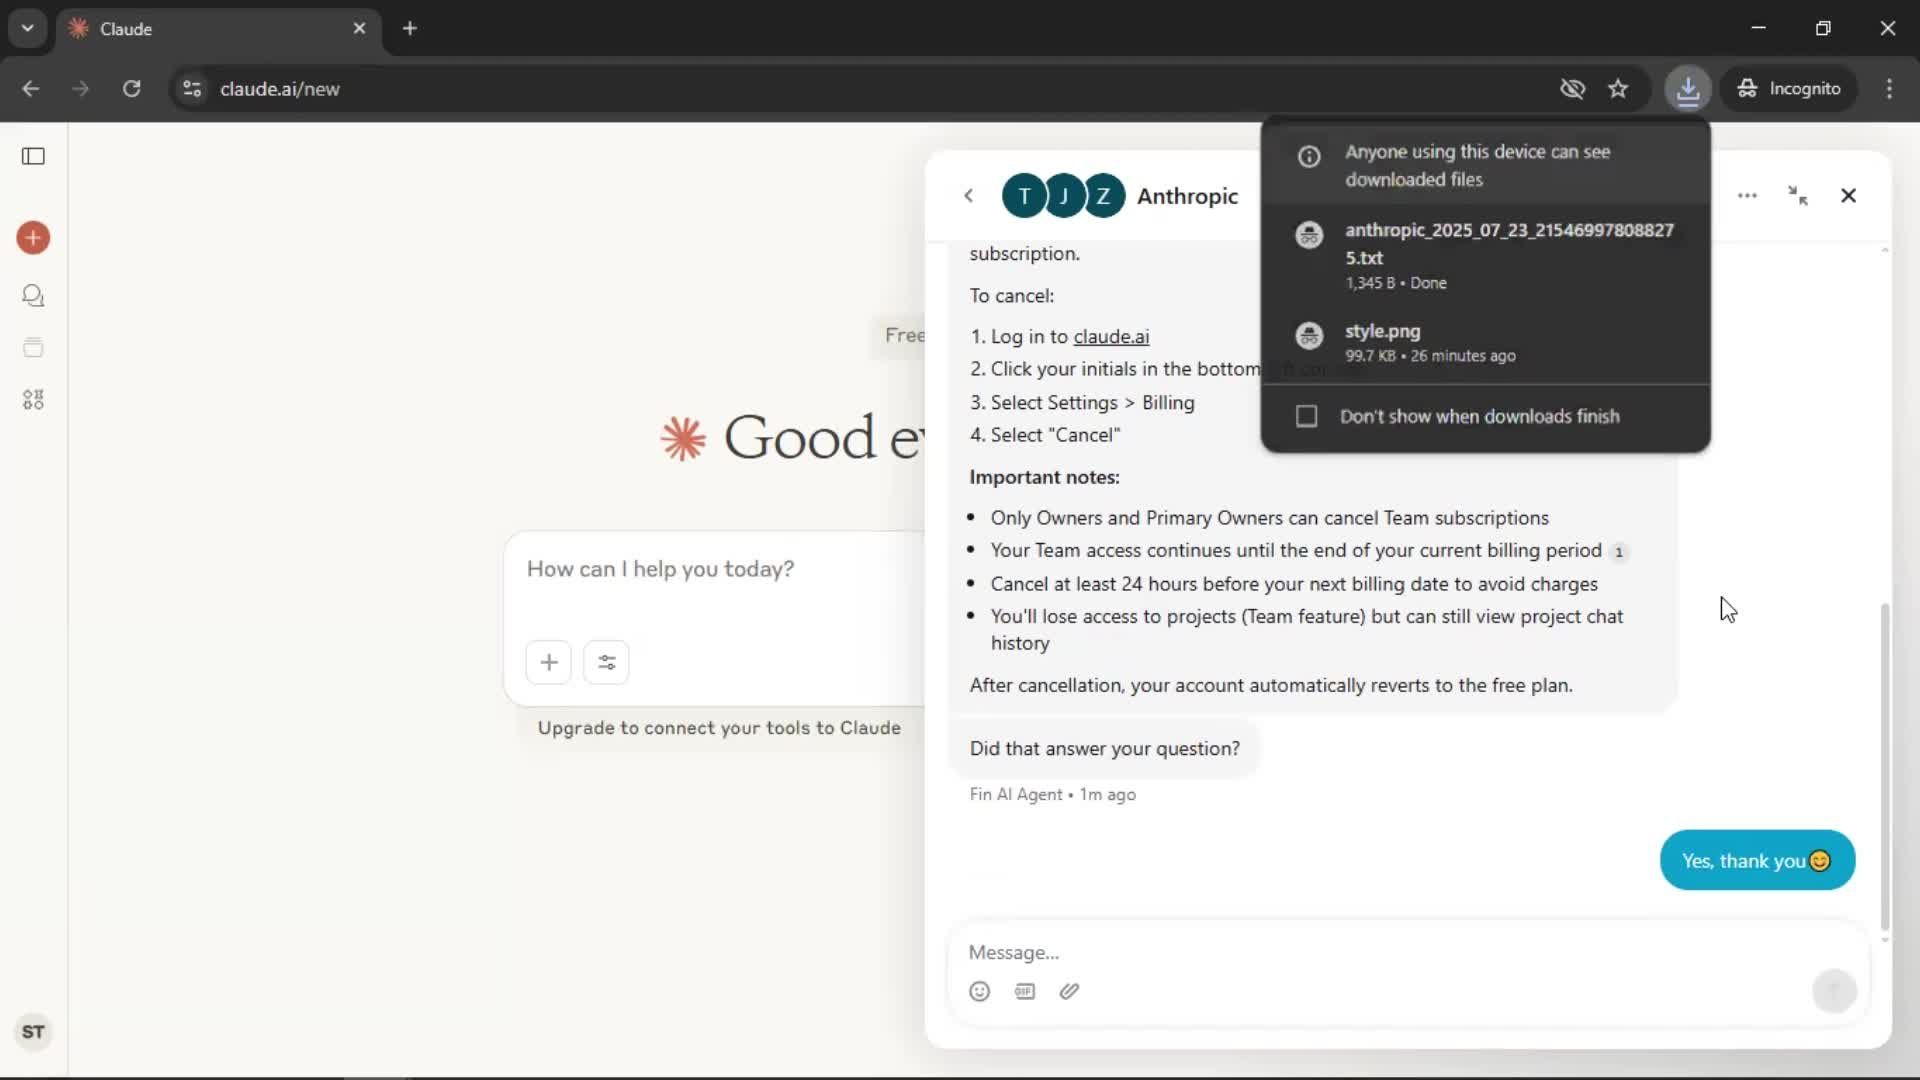This screenshot has height=1080, width=1920.
Task: Click the send message arrow button
Action: [1834, 991]
